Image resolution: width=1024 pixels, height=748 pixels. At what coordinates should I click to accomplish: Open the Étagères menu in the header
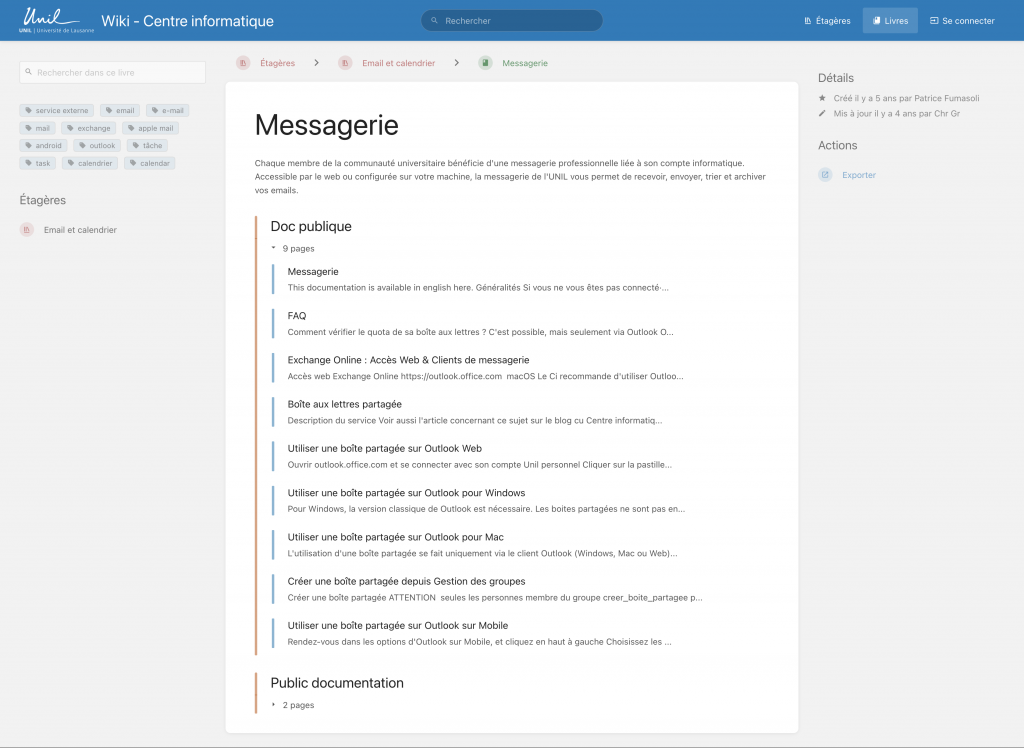coord(827,21)
